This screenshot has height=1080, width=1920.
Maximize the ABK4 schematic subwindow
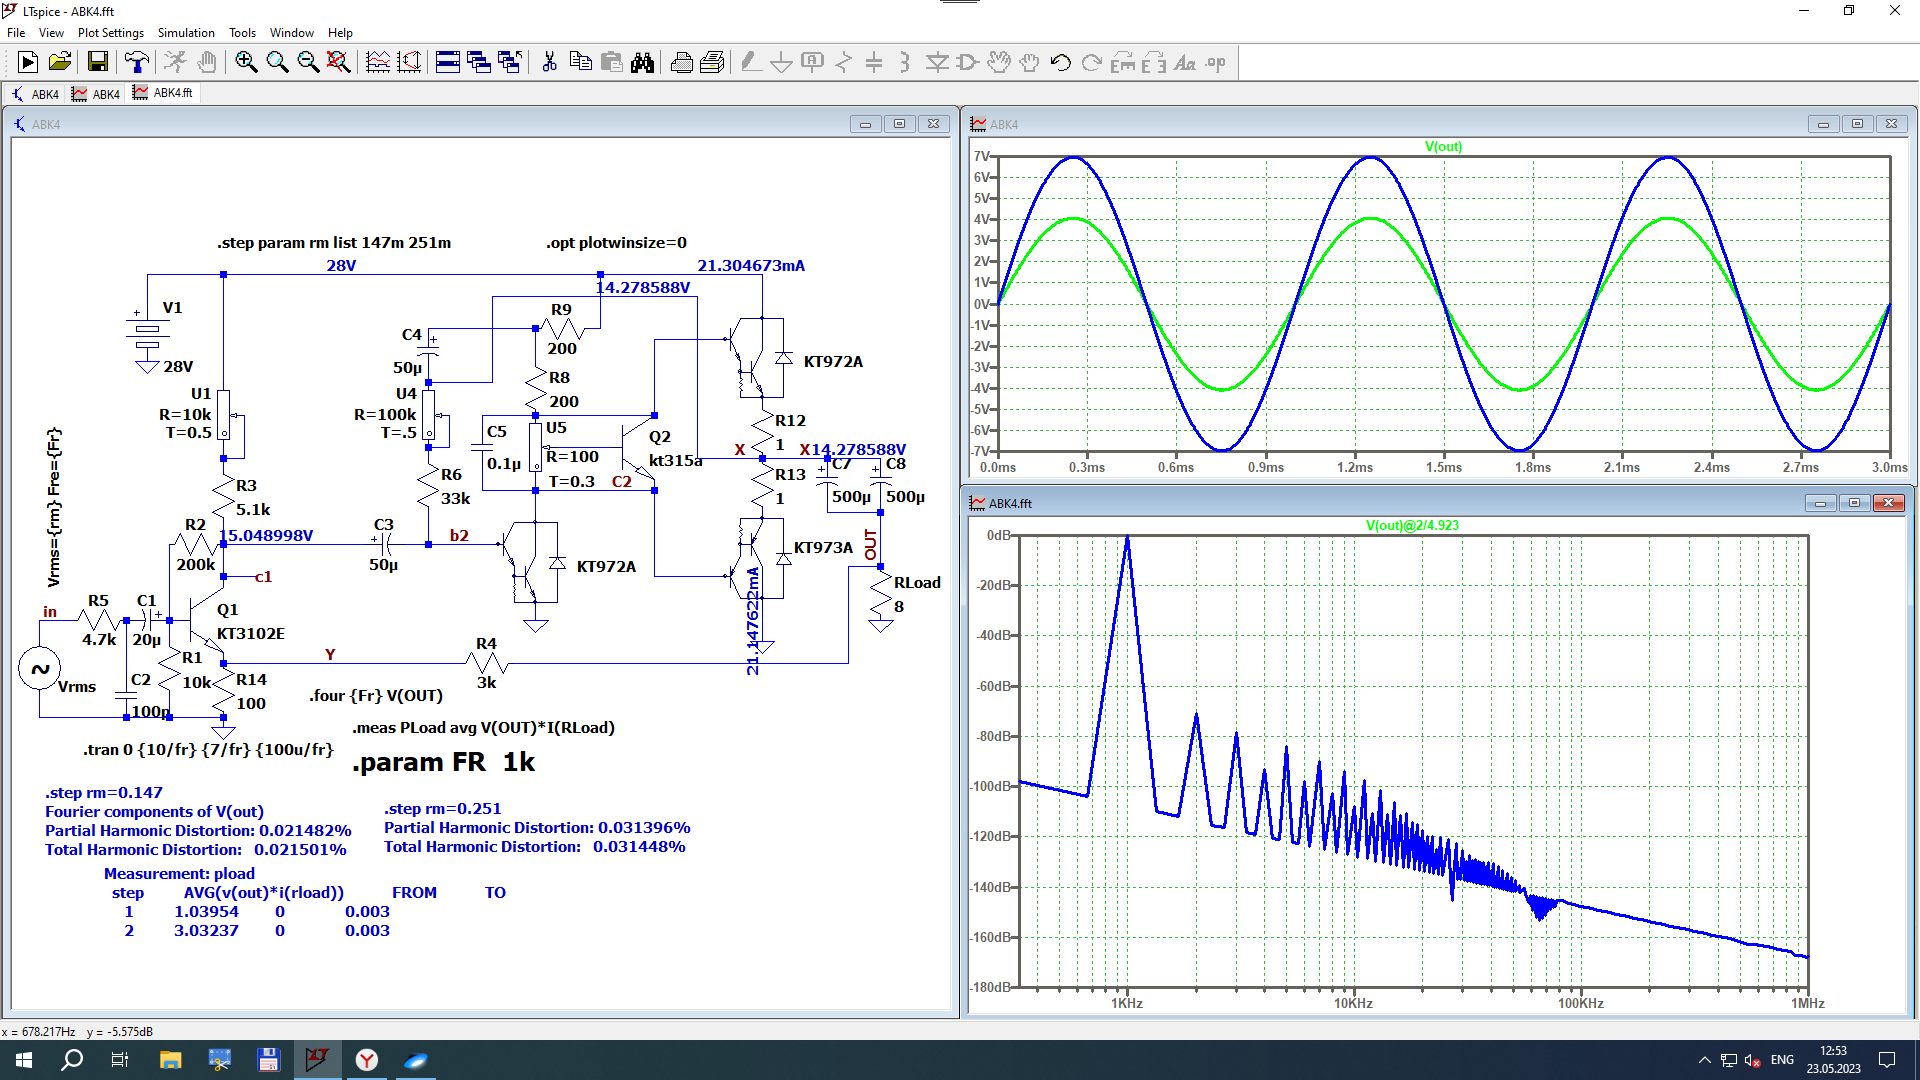[x=899, y=124]
